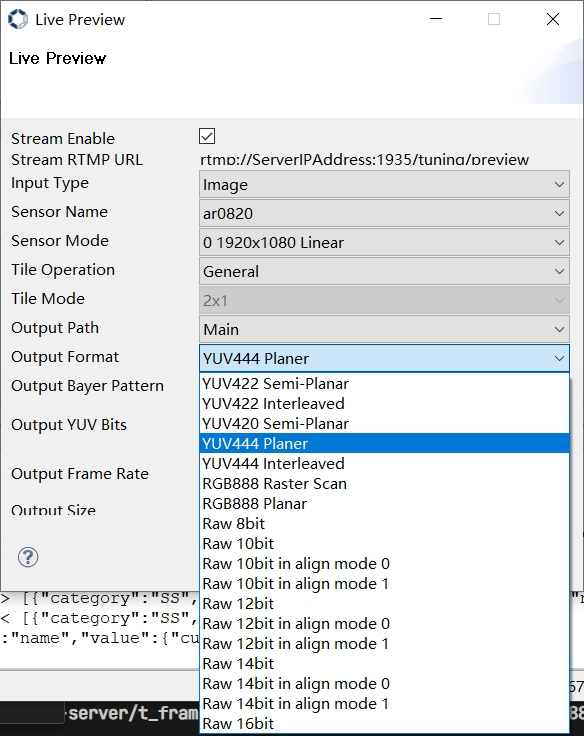Choose YUV444 Interleaved format

(x=384, y=464)
